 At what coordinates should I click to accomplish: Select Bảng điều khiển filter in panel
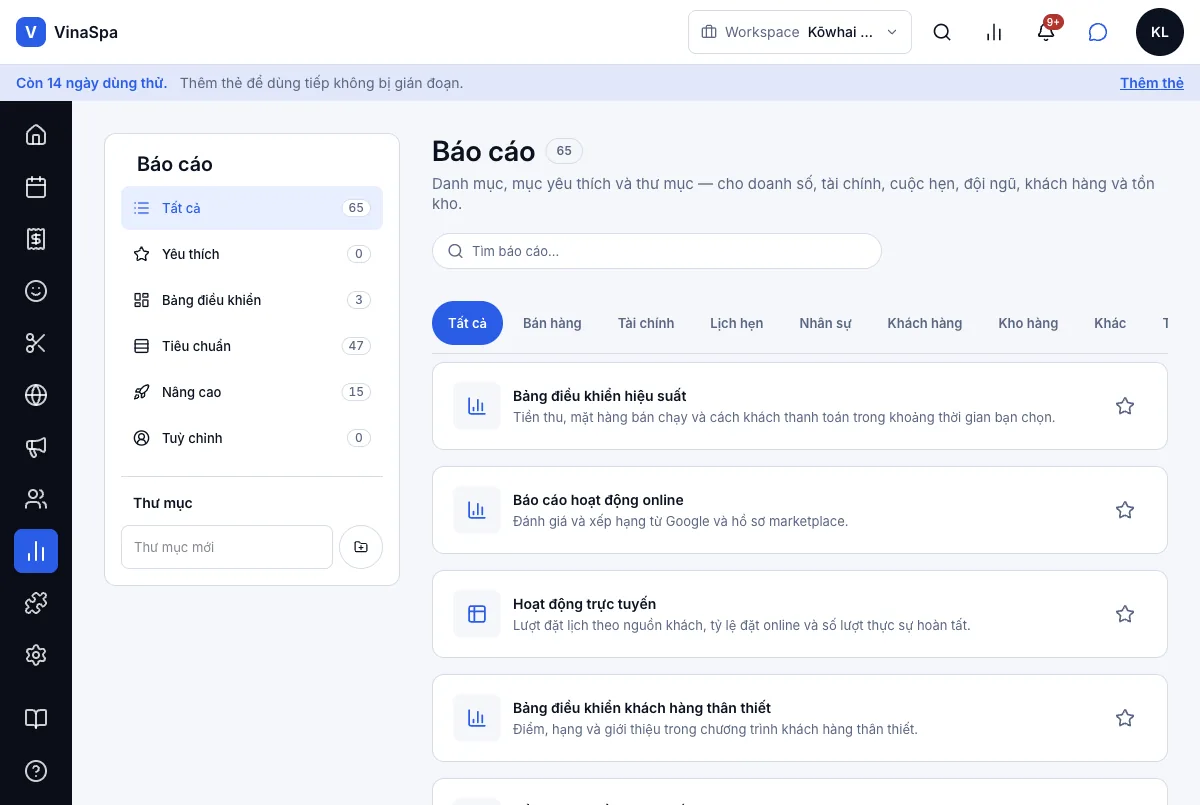pyautogui.click(x=252, y=300)
